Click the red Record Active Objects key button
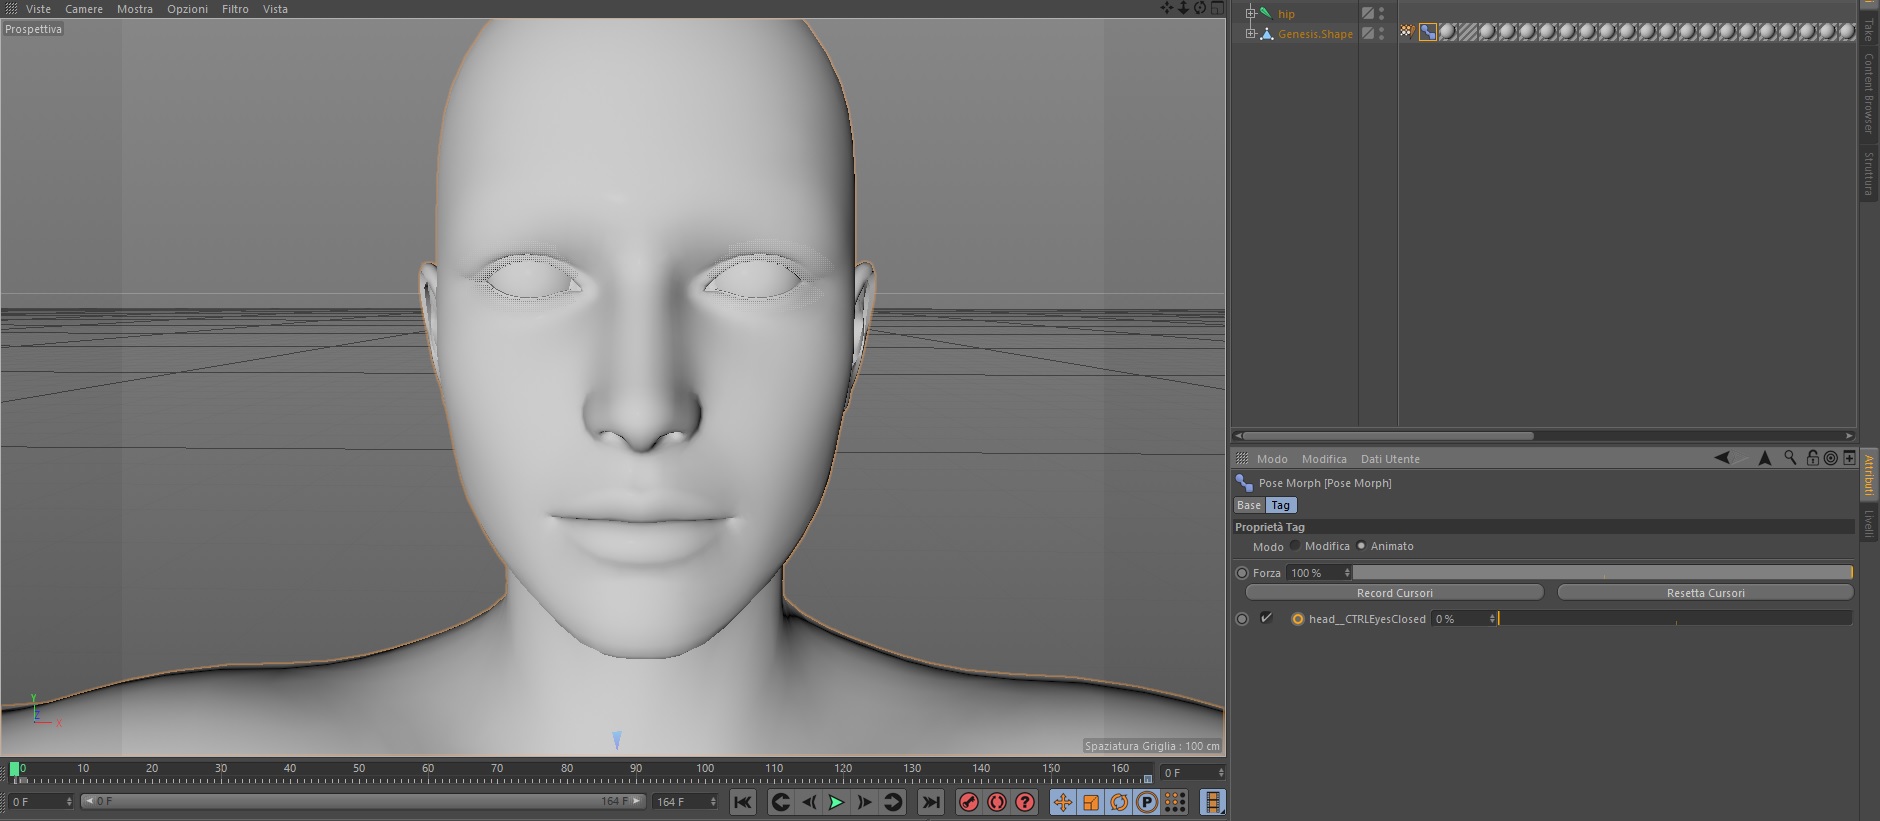The image size is (1880, 821). click(x=968, y=802)
